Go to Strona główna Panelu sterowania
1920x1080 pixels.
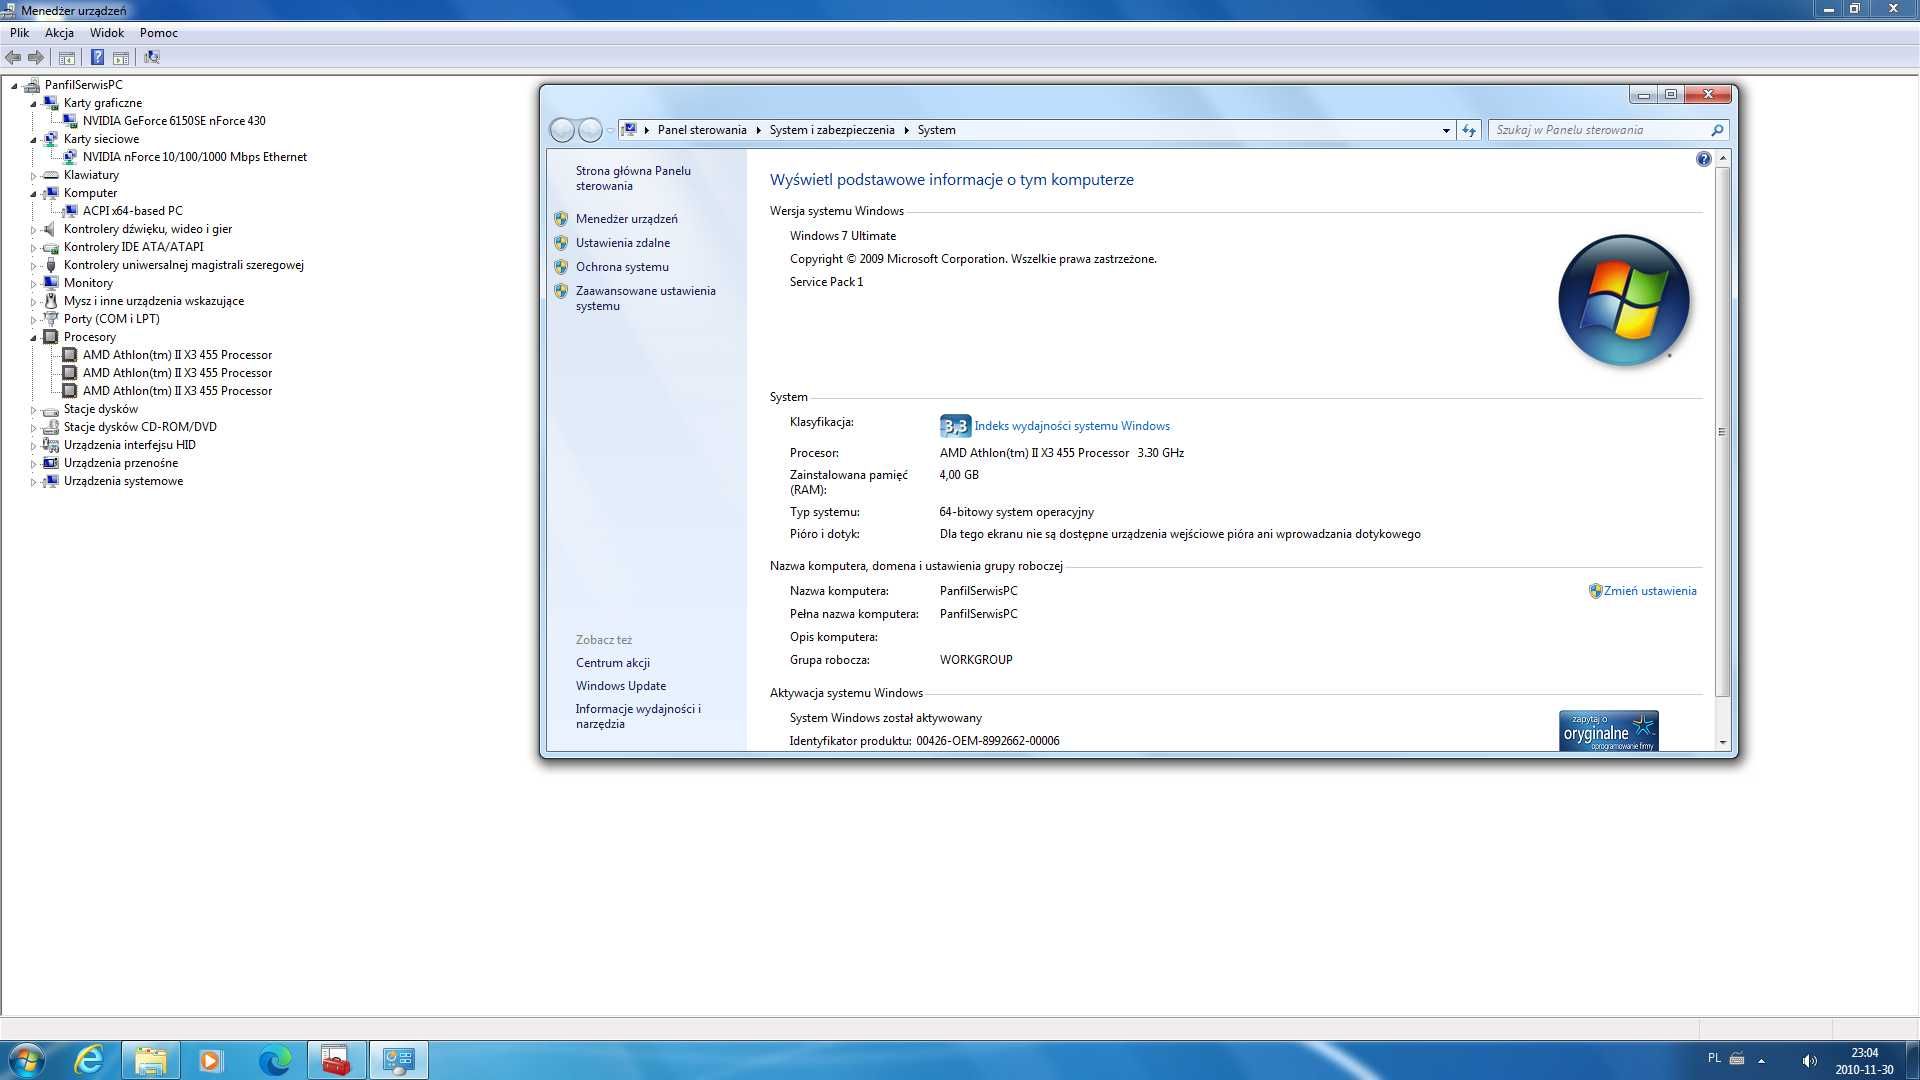point(633,178)
